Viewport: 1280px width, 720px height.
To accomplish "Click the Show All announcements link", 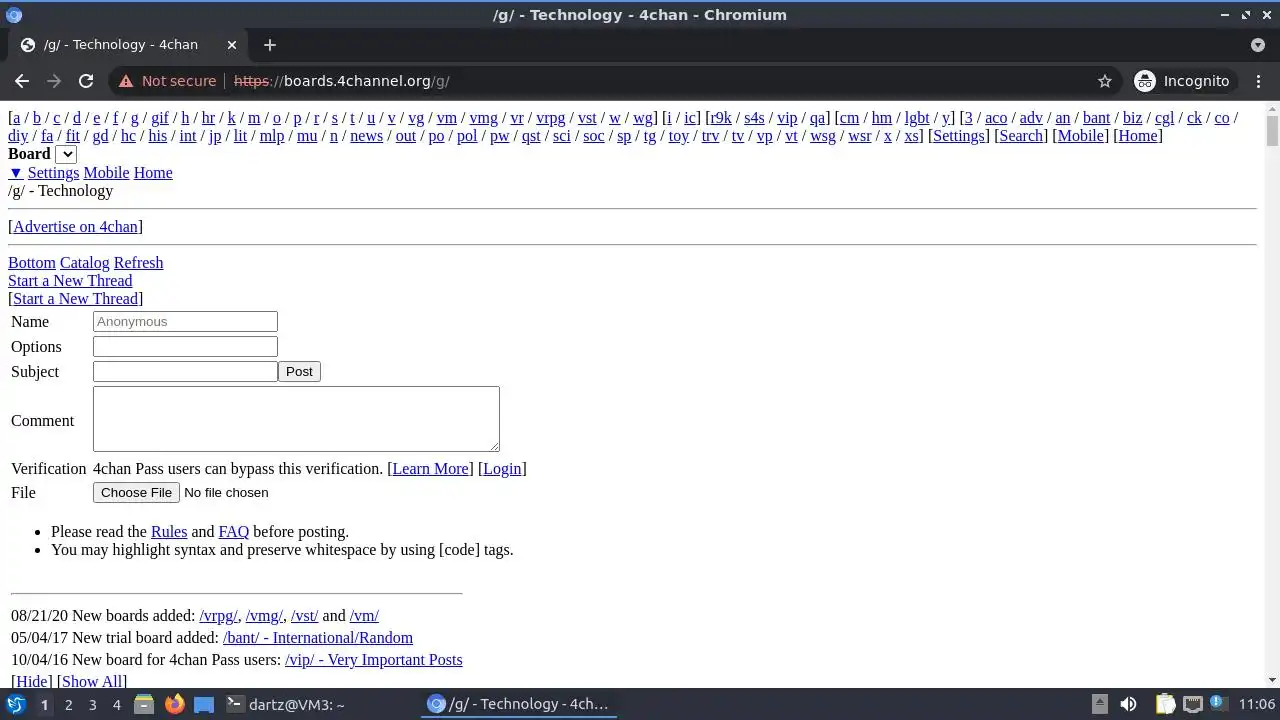I will click(x=92, y=682).
